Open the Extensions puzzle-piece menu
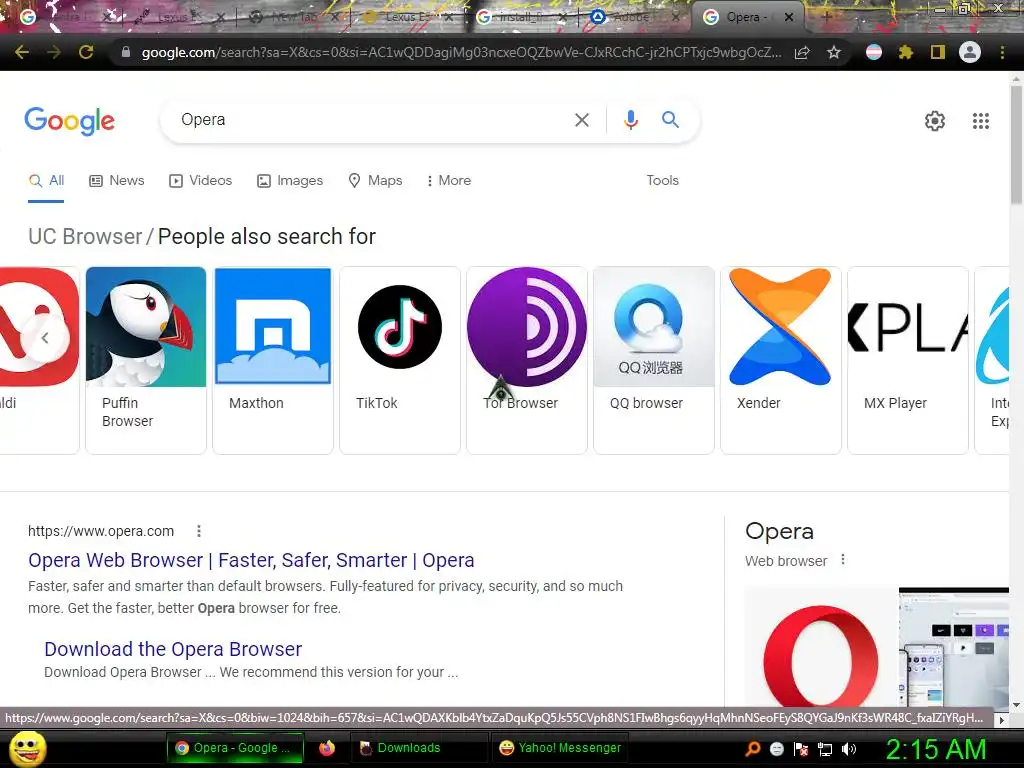This screenshot has height=768, width=1024. pos(906,52)
